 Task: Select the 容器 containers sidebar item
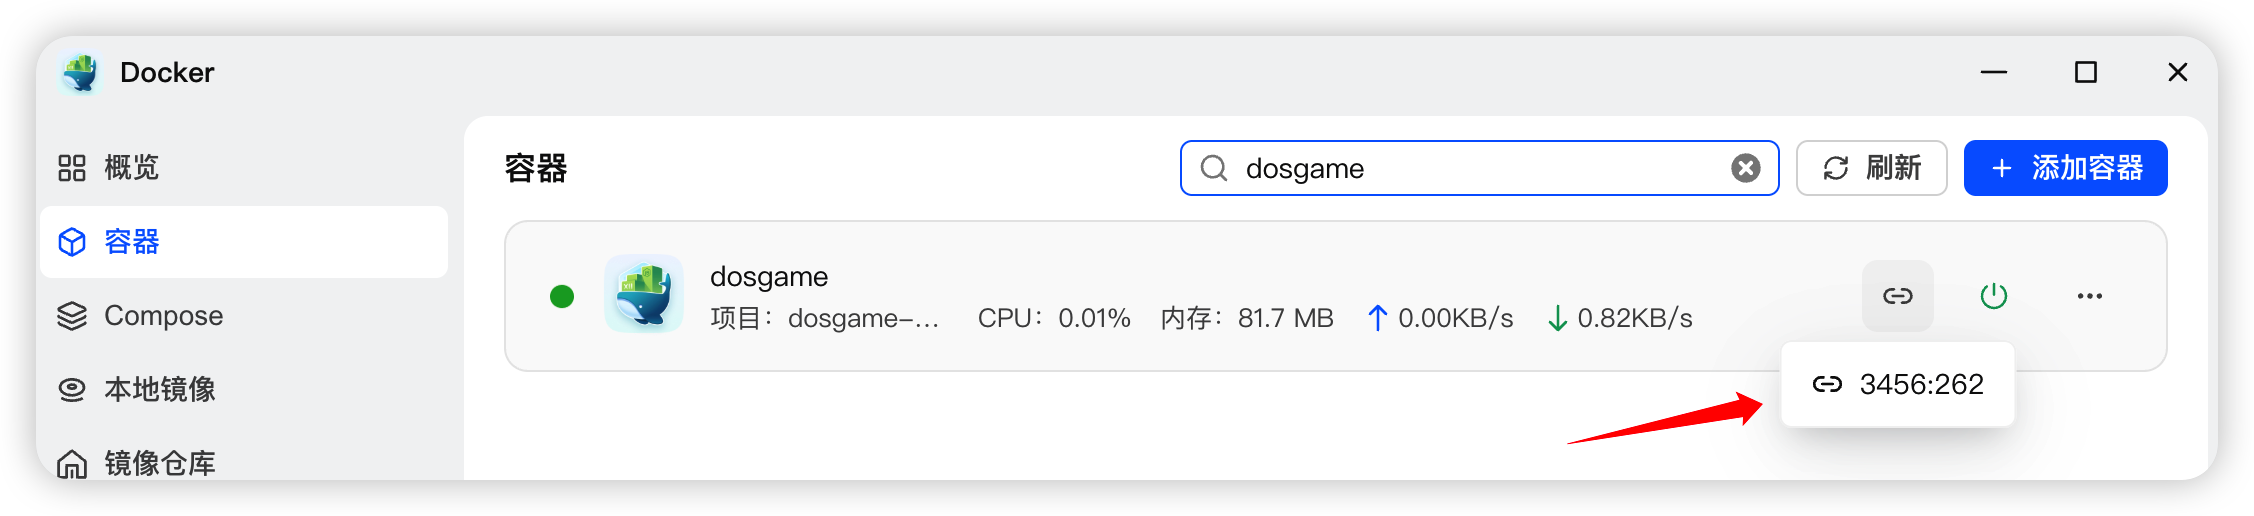click(x=130, y=242)
